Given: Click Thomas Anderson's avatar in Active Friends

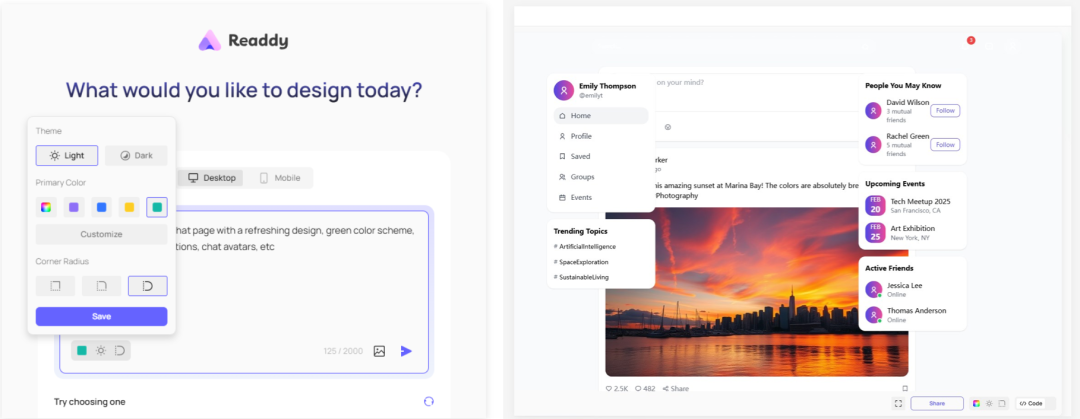Looking at the screenshot, I should pyautogui.click(x=873, y=314).
